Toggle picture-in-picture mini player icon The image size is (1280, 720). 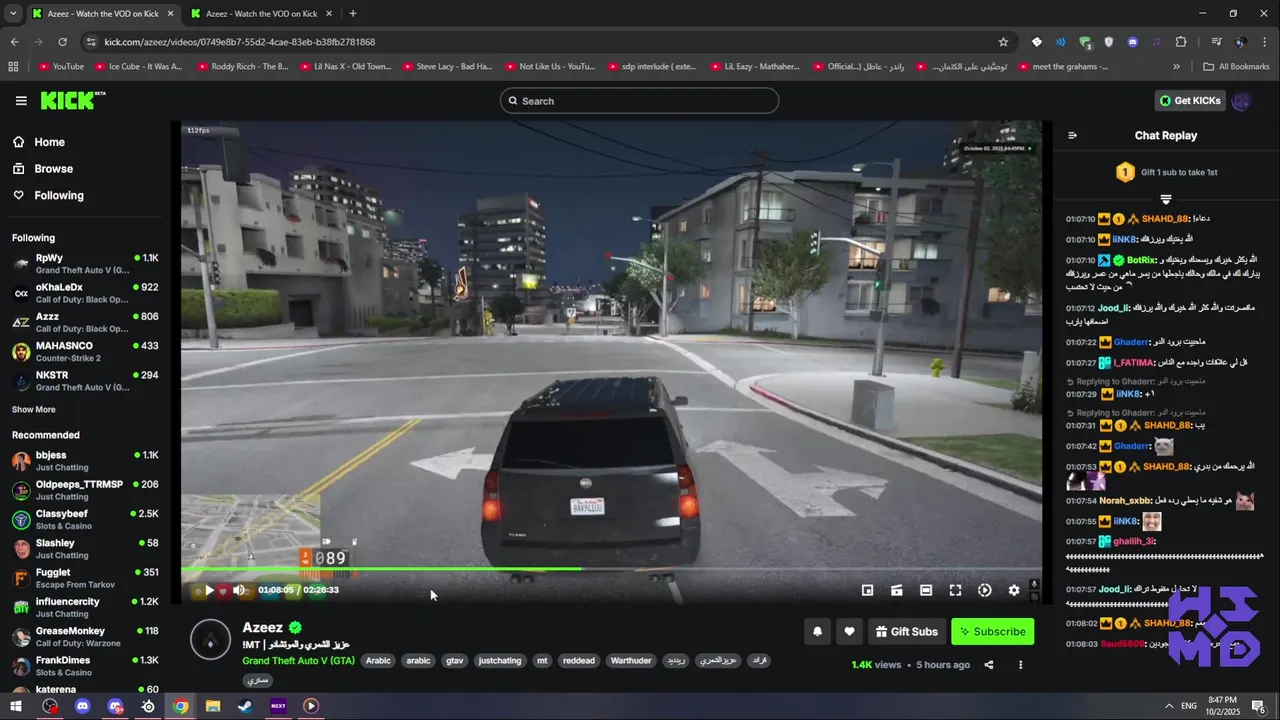pyautogui.click(x=867, y=590)
